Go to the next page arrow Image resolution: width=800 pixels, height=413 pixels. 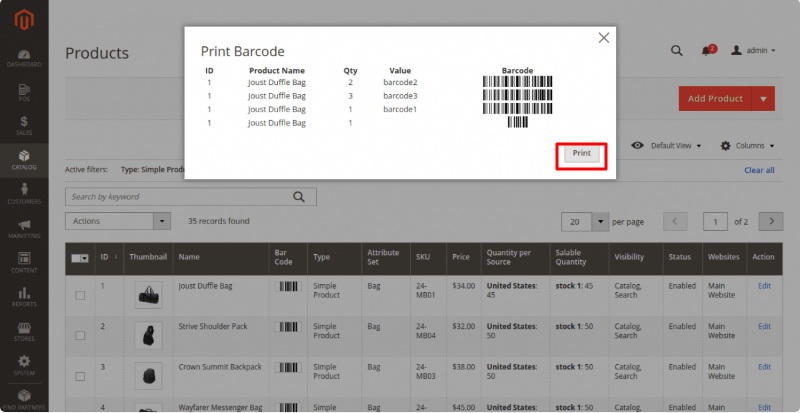click(771, 222)
